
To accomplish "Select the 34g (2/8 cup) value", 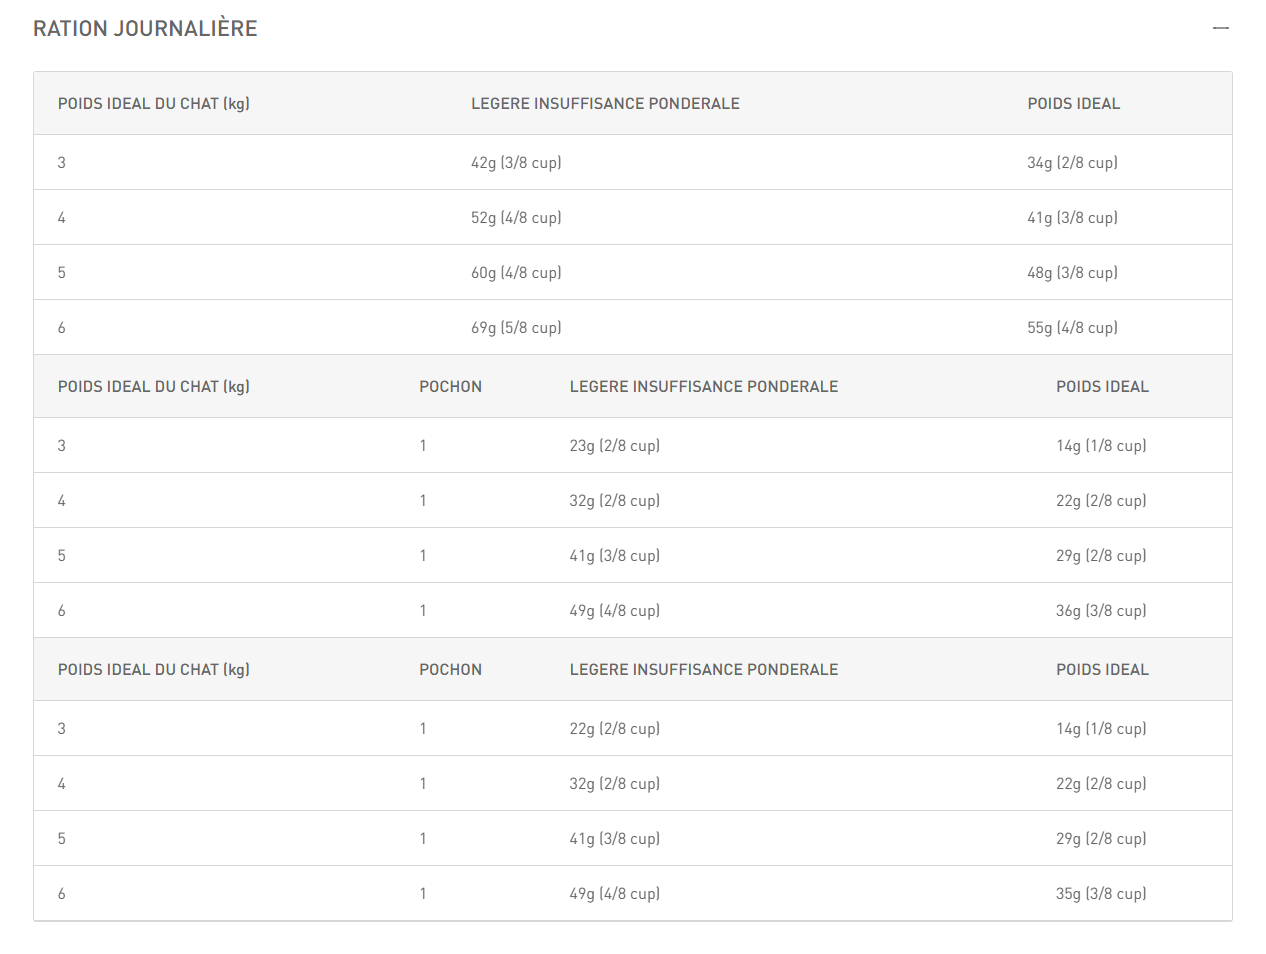I will [x=1072, y=162].
